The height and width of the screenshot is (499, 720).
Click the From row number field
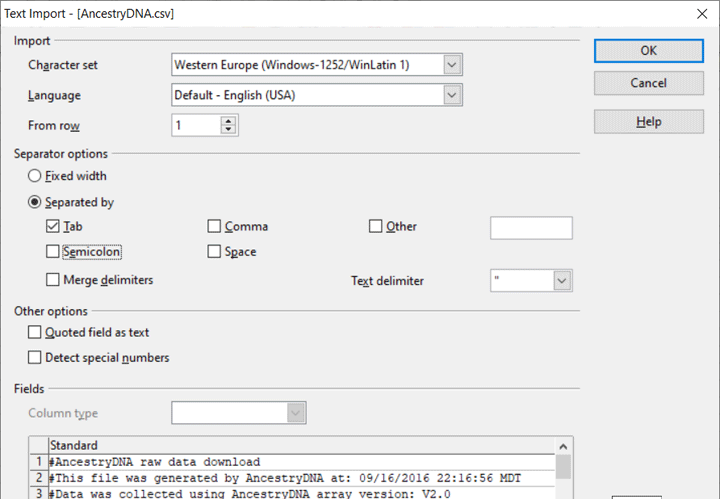[x=197, y=125]
